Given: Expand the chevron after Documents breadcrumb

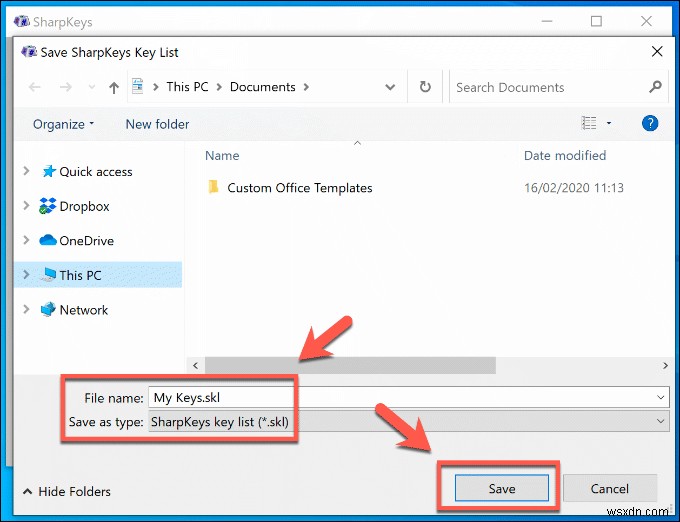Looking at the screenshot, I should [x=306, y=87].
